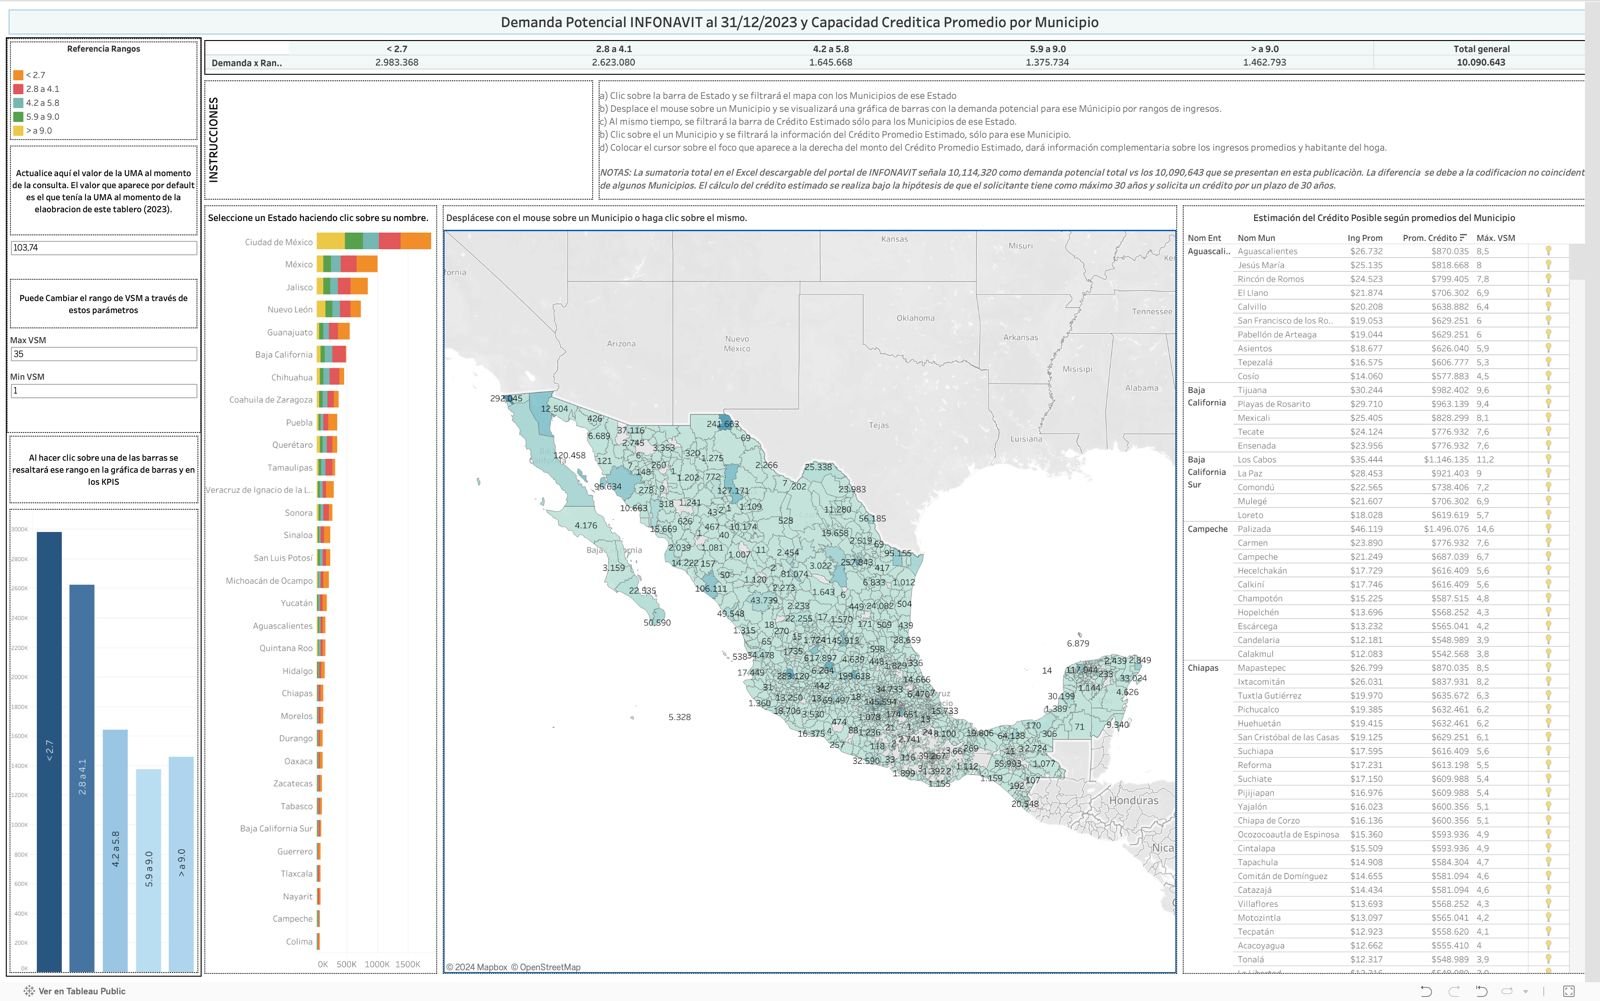Image resolution: width=1600 pixels, height=1001 pixels.
Task: Click the Máx. VSM column header
Action: [1495, 238]
